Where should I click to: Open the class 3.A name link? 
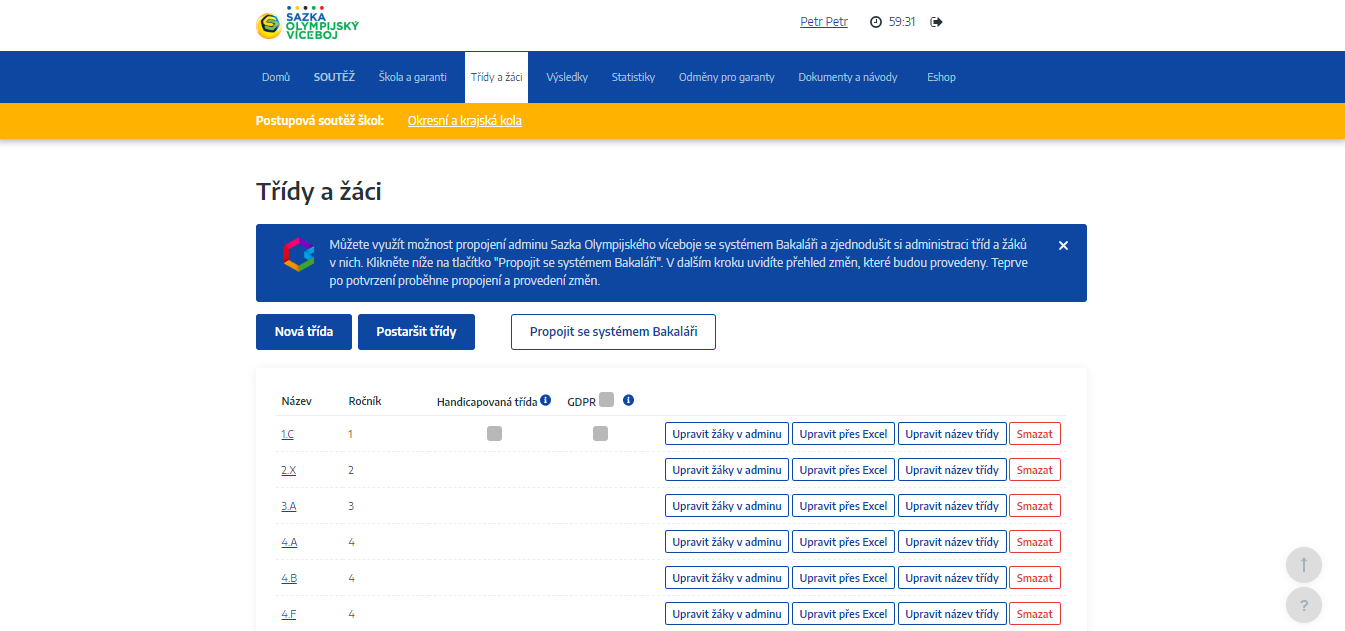click(x=288, y=506)
